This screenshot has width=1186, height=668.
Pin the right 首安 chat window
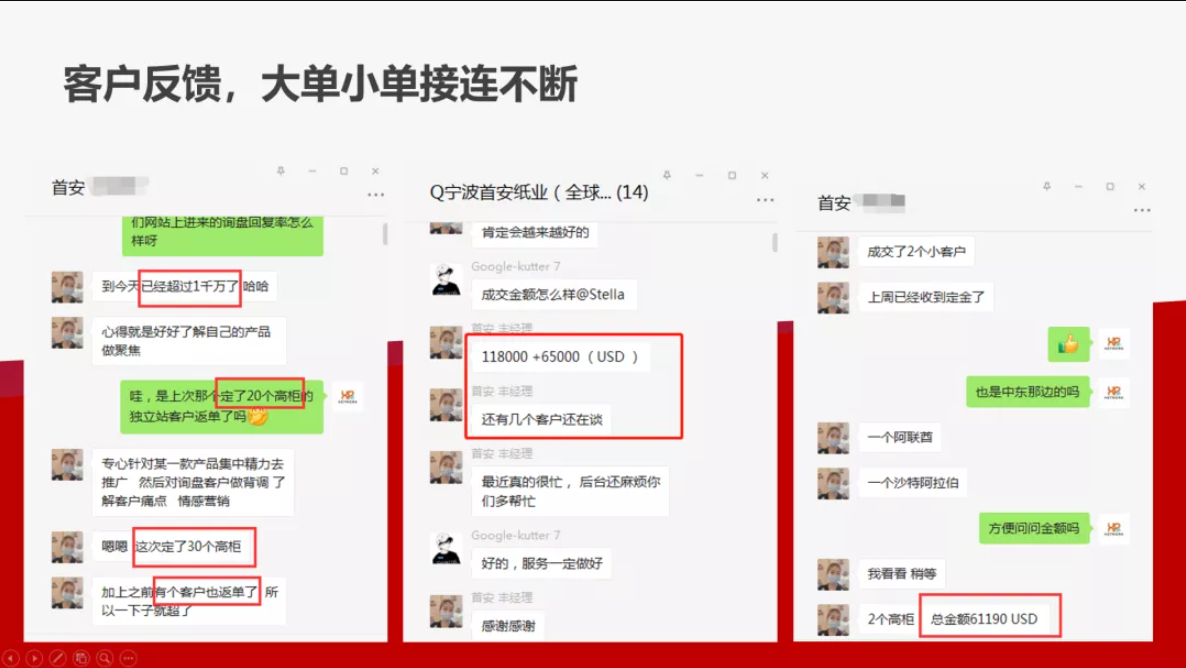(x=1047, y=186)
